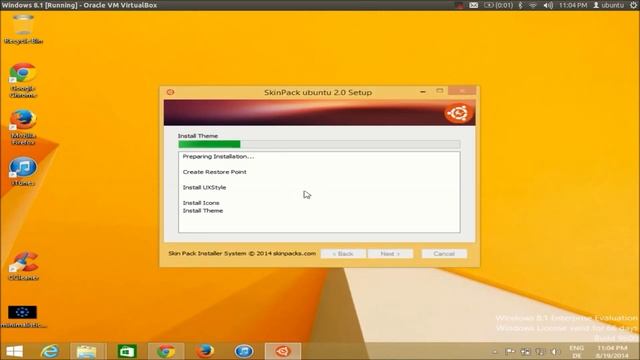Show hidden tray icons arrow
The width and height of the screenshot is (640, 360).
(495, 351)
